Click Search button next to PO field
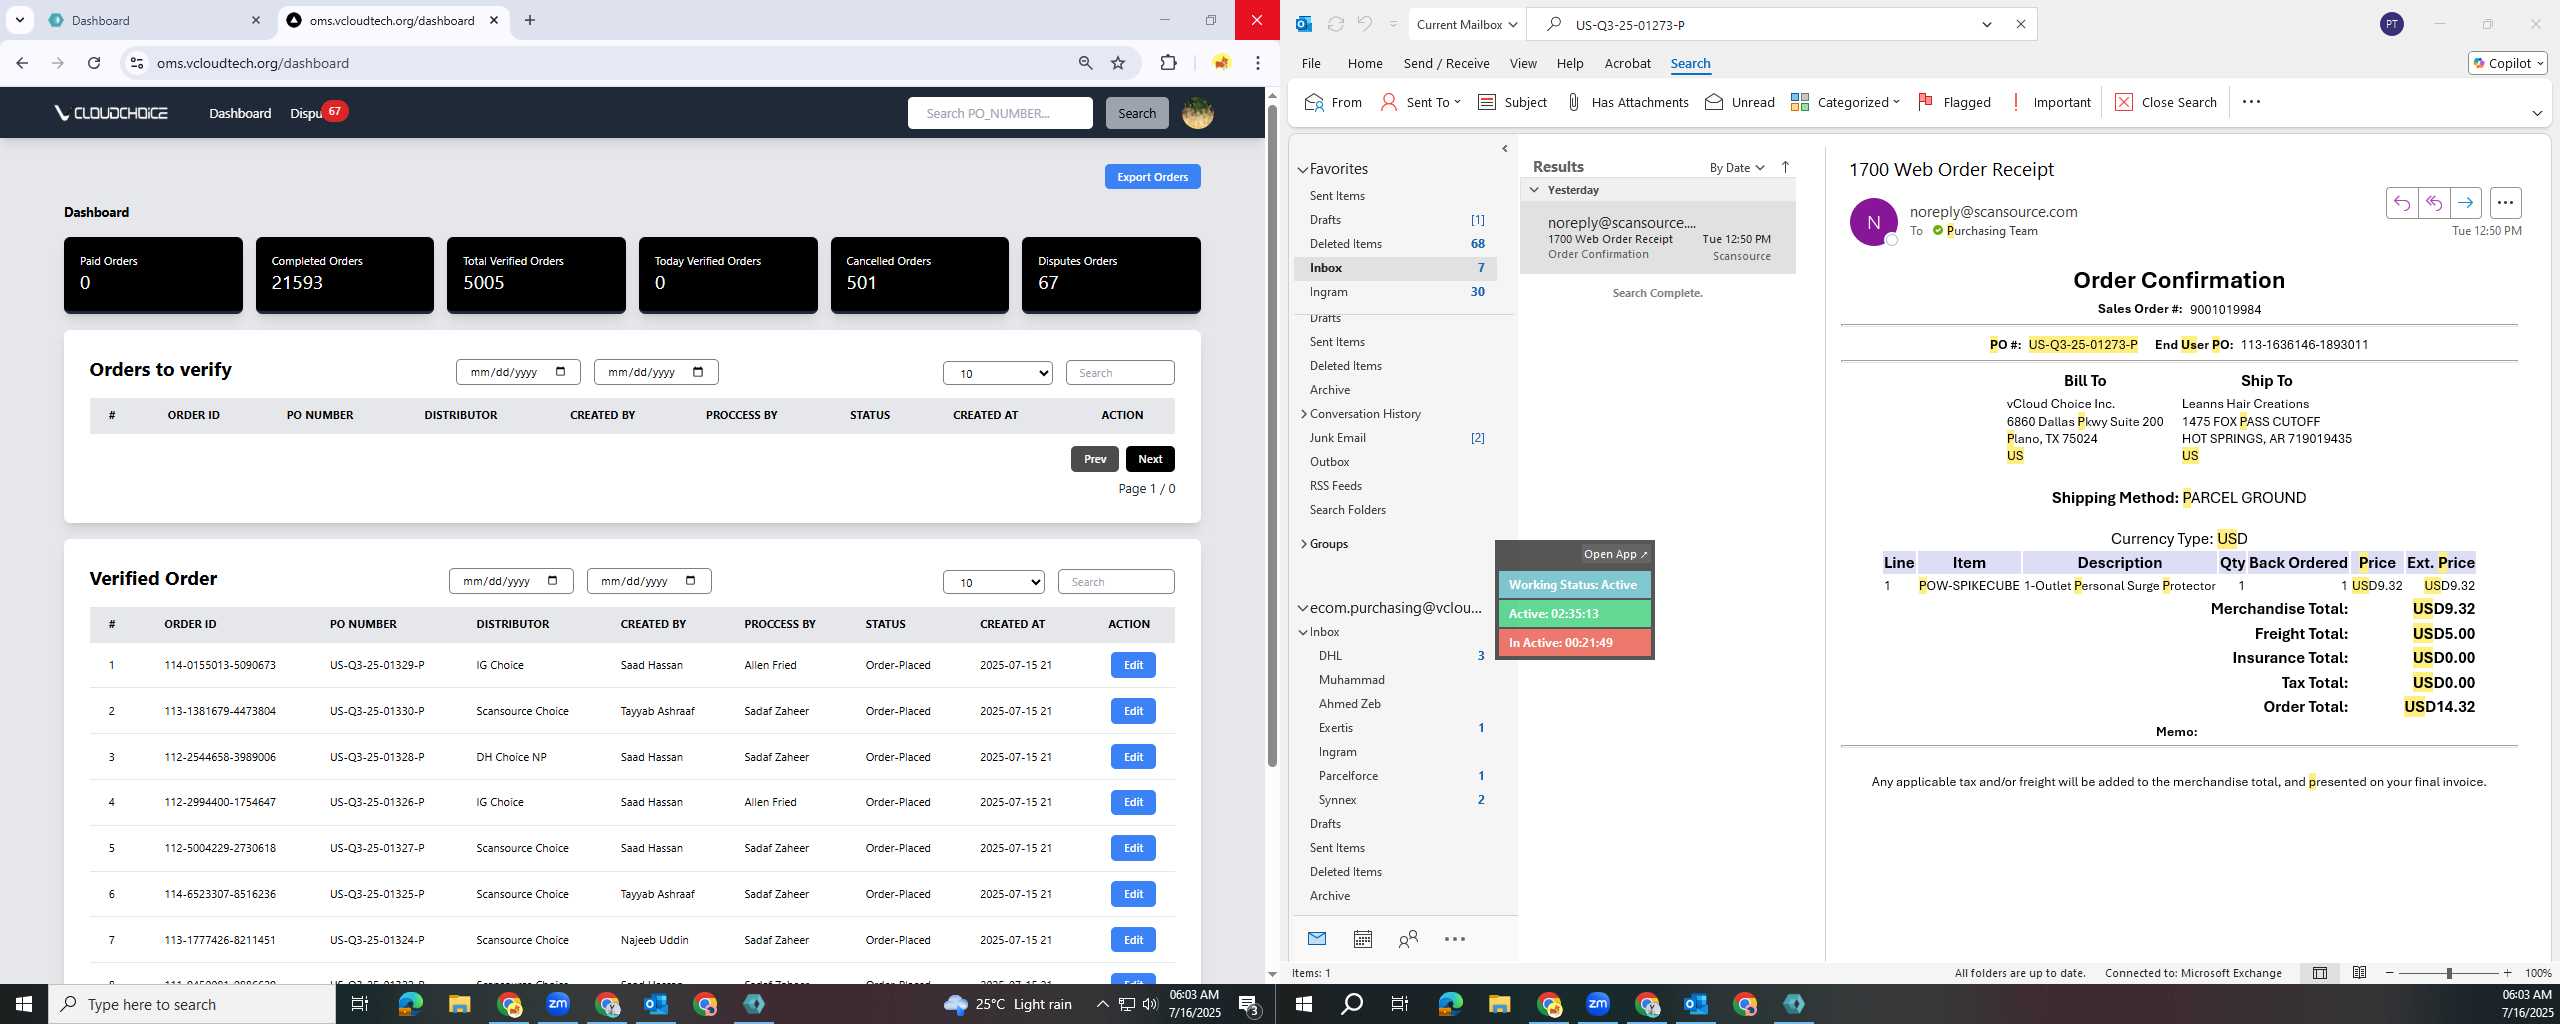 1137,113
